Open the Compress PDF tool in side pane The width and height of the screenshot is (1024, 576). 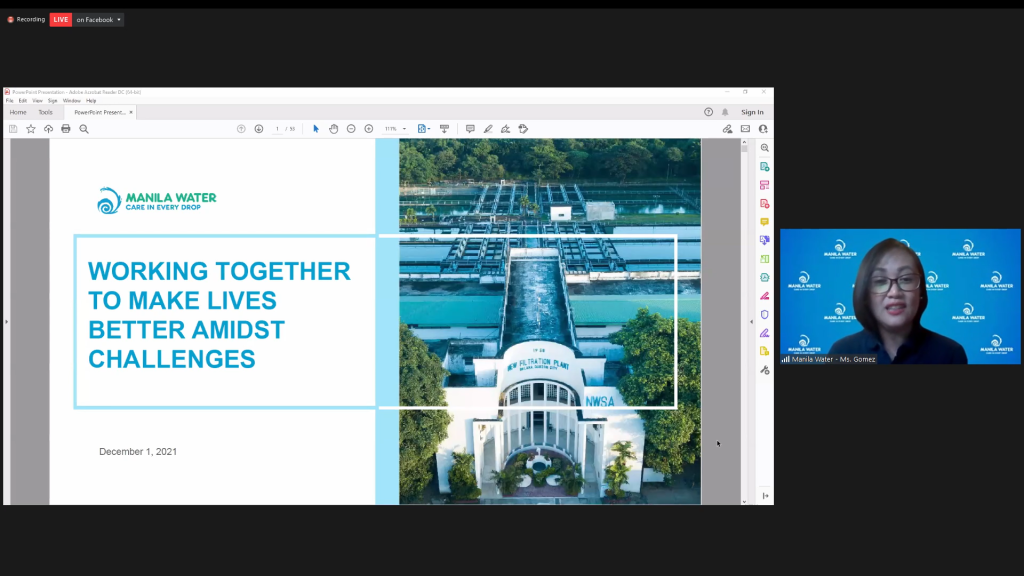765,278
